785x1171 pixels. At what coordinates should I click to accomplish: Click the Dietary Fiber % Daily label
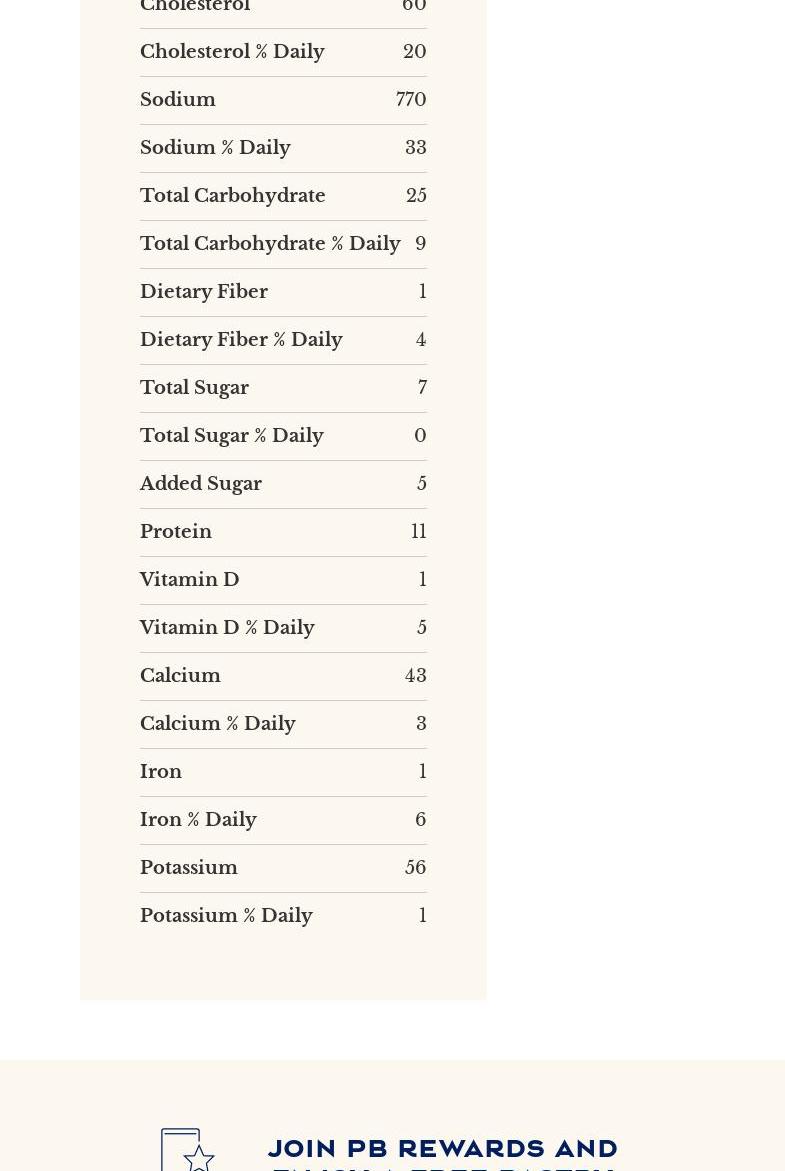pyautogui.click(x=241, y=340)
